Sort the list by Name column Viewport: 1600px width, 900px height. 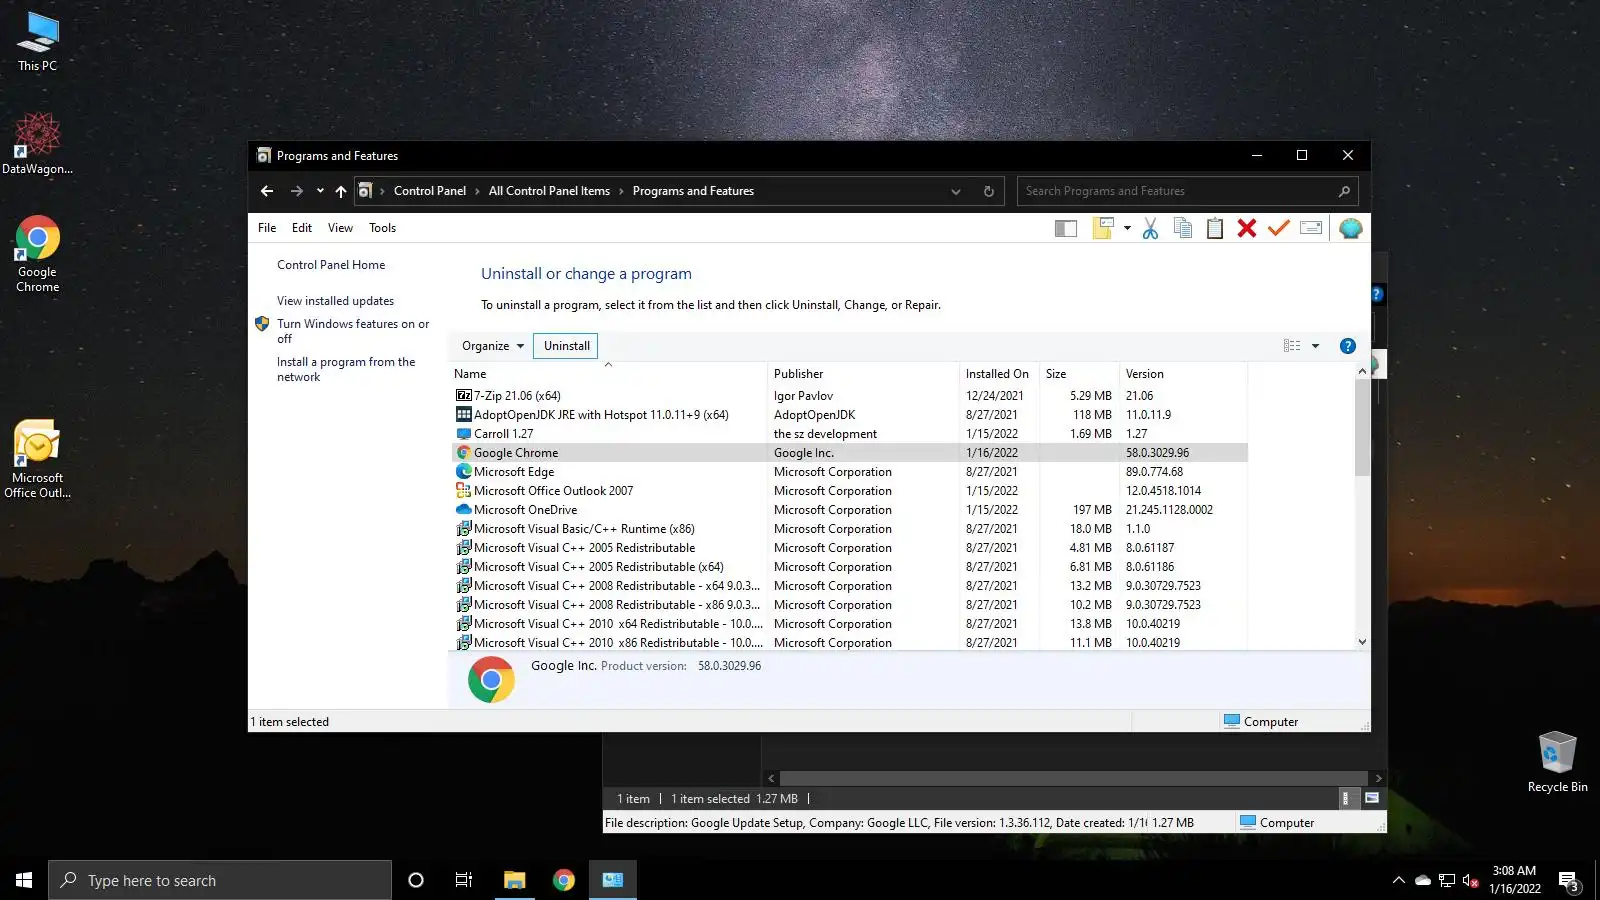(607, 374)
